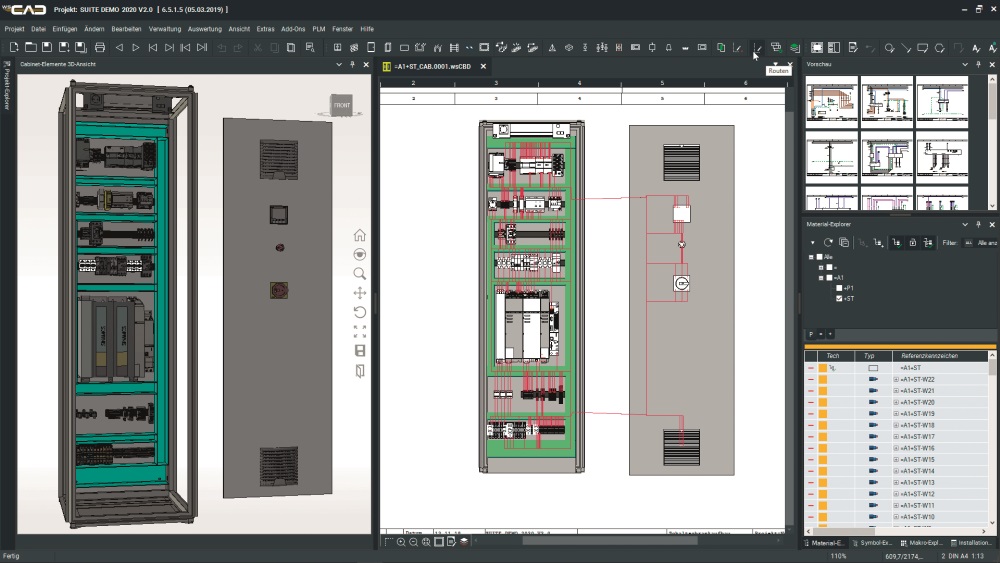Click the magnifier zoom icon in 3D viewer
The width and height of the screenshot is (1000, 563).
[360, 274]
